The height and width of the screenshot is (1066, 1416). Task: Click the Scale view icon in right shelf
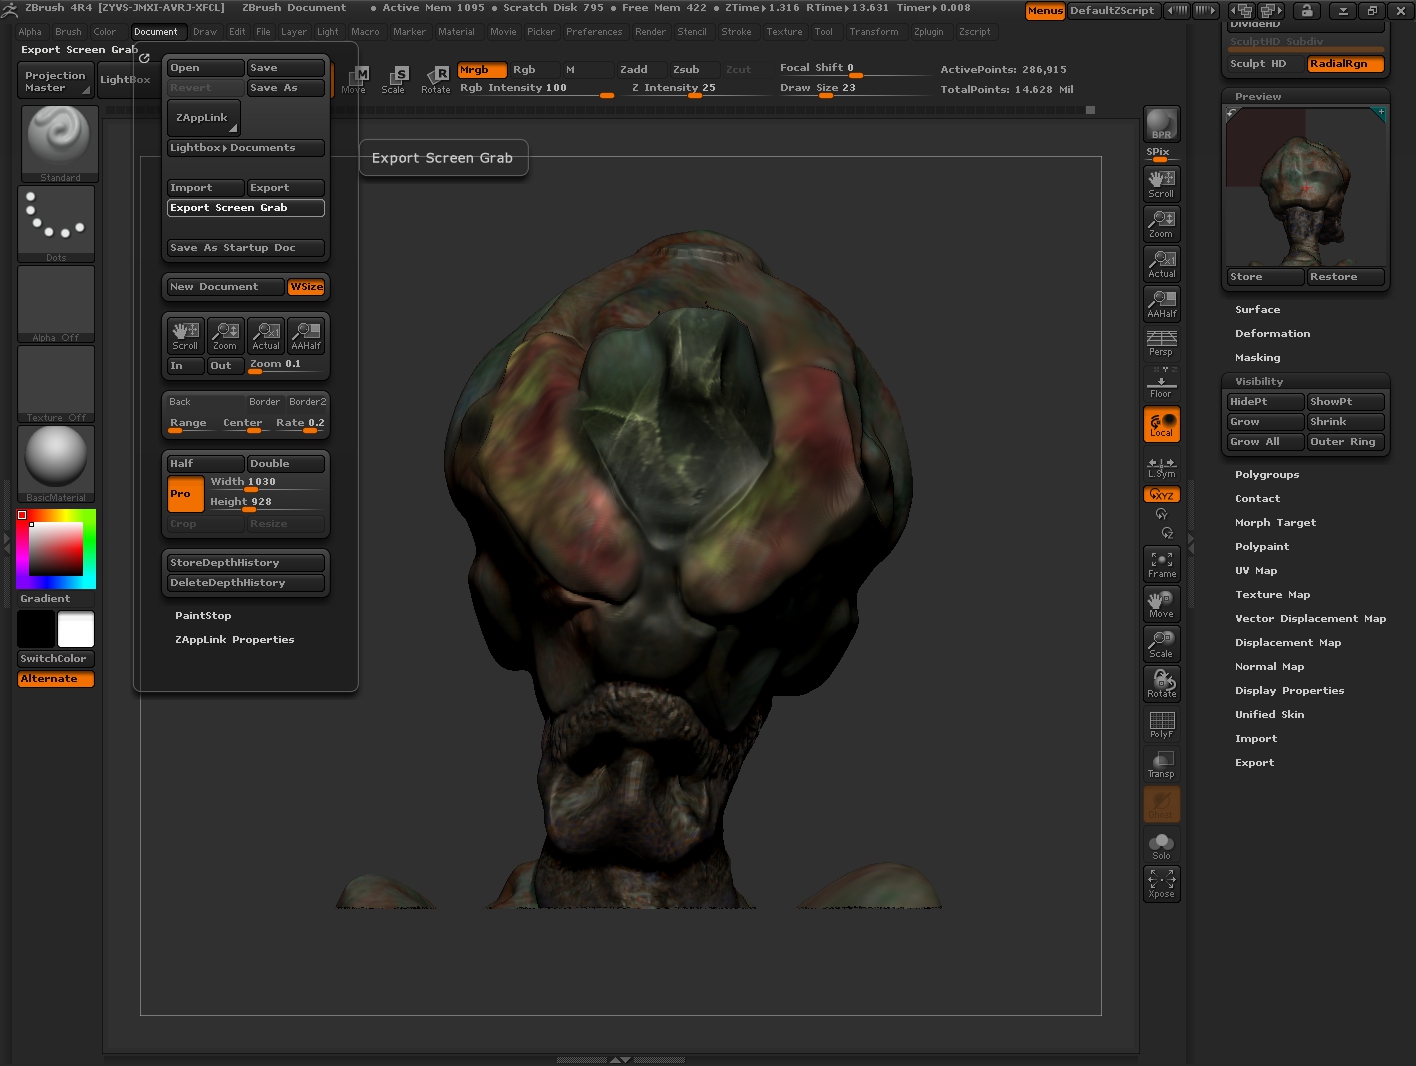pyautogui.click(x=1161, y=644)
